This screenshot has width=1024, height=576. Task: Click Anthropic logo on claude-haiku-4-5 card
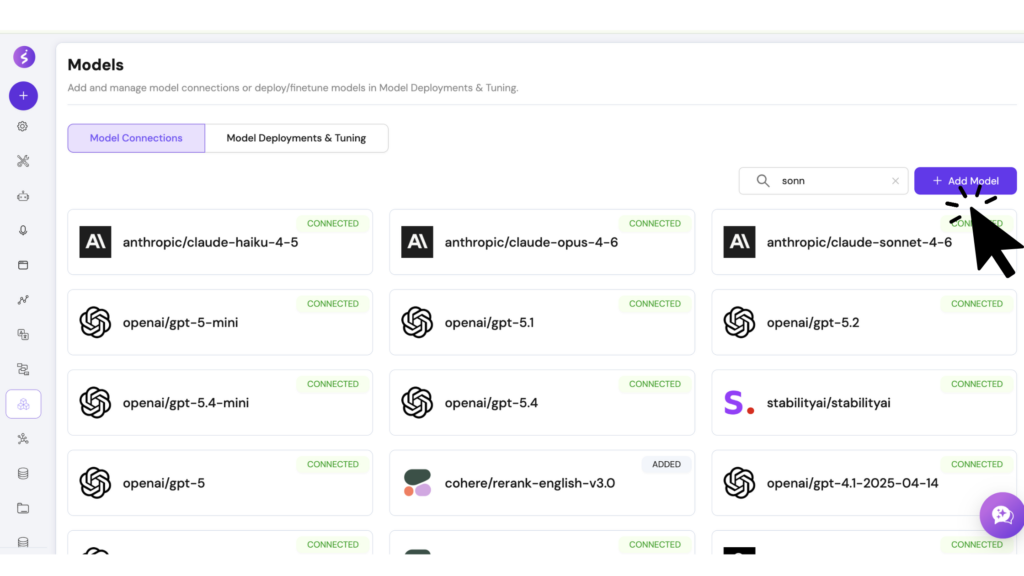point(95,242)
